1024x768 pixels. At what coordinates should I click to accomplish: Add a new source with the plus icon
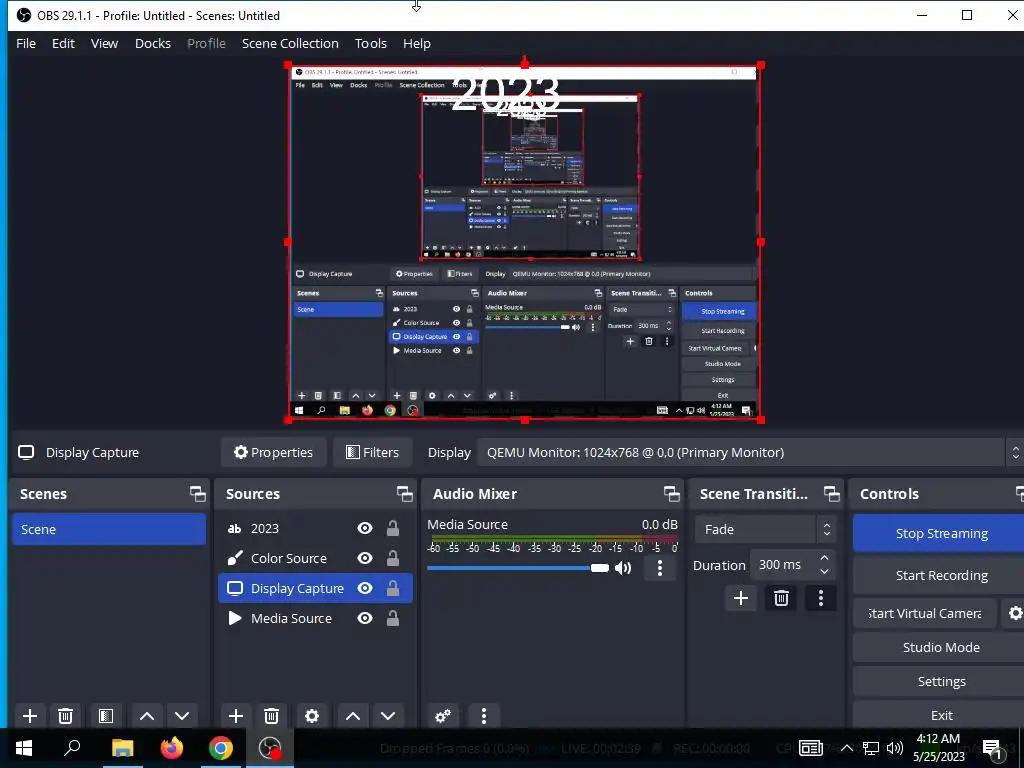236,716
